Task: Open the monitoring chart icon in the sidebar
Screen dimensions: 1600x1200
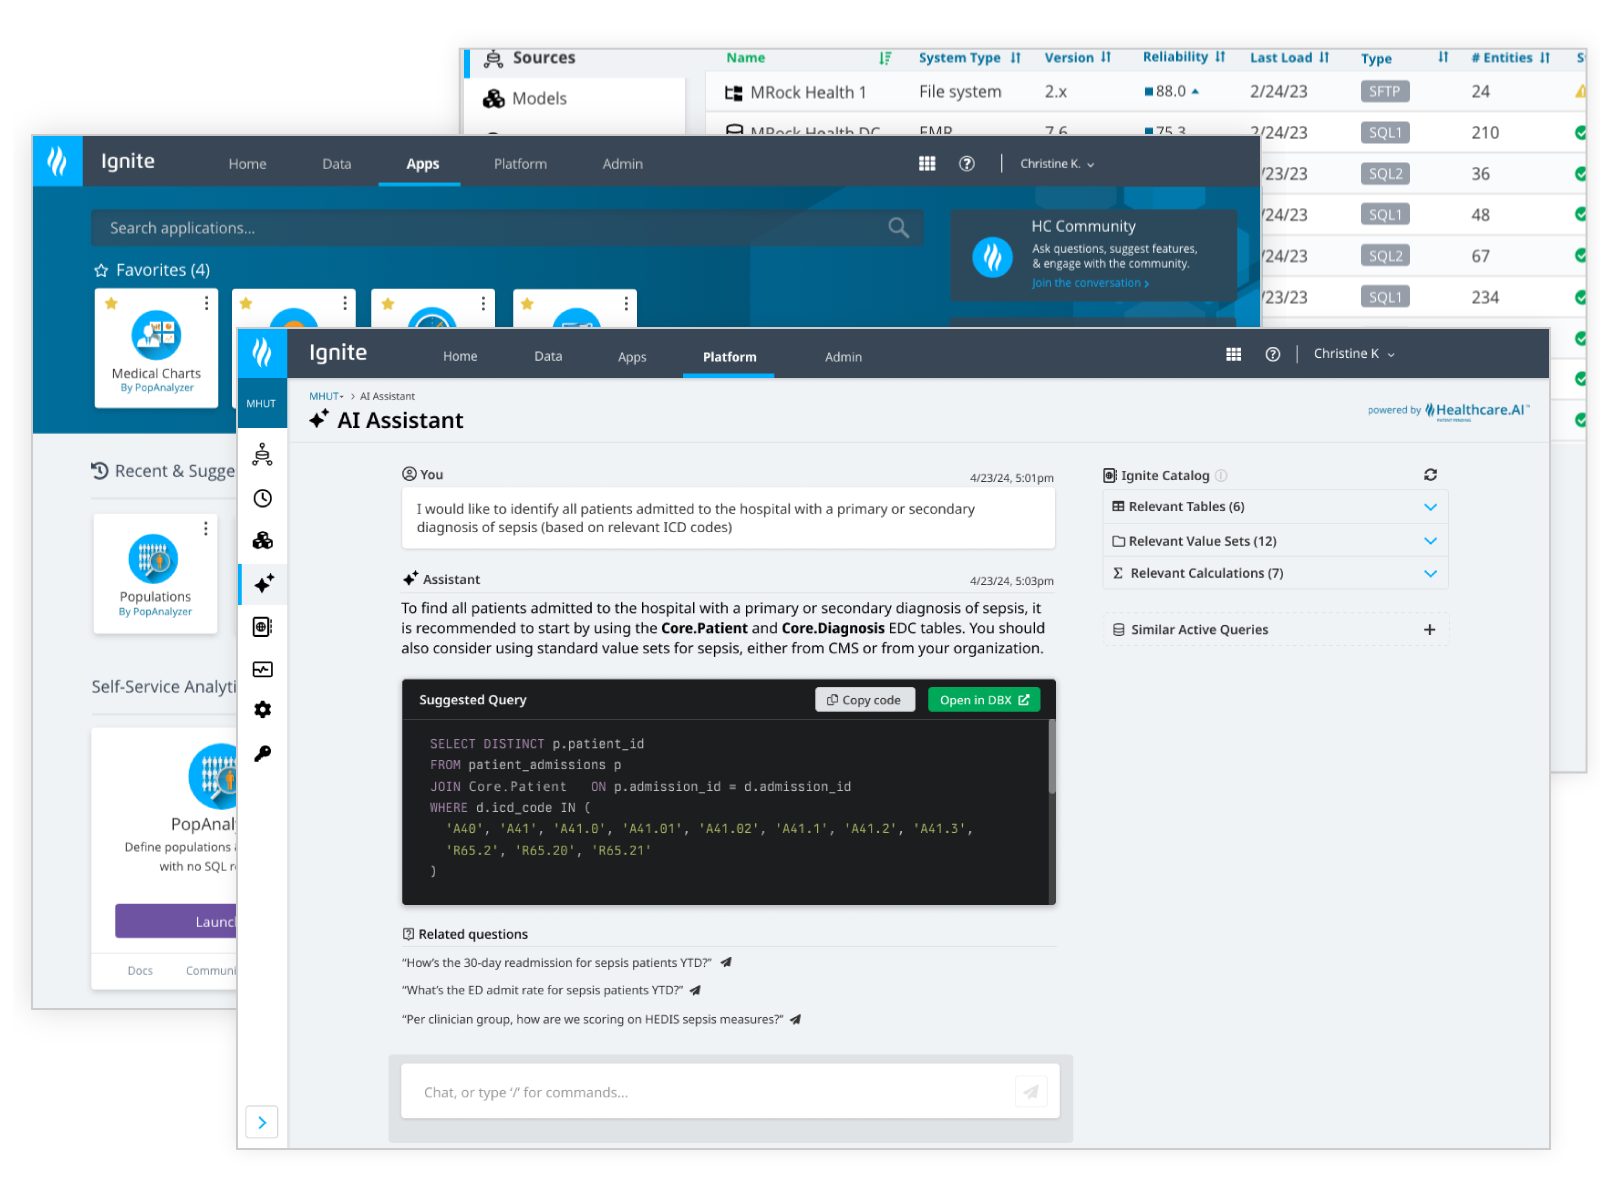Action: 262,669
